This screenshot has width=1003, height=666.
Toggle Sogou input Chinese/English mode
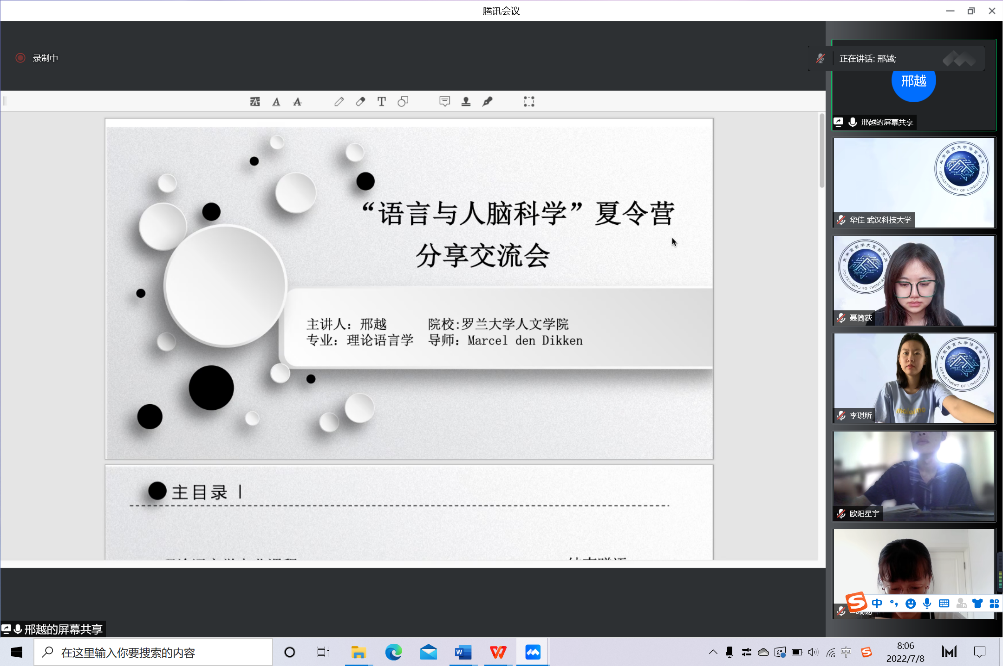click(x=877, y=603)
